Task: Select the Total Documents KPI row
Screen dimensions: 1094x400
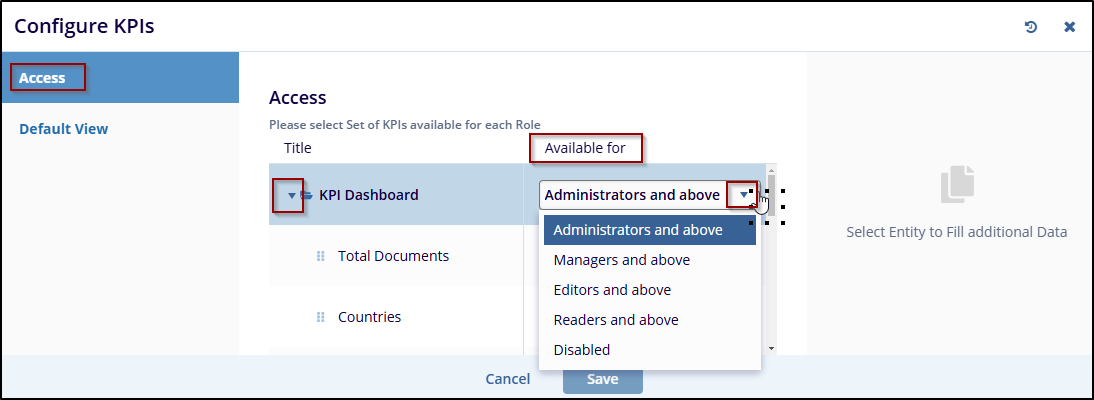Action: pyautogui.click(x=393, y=256)
